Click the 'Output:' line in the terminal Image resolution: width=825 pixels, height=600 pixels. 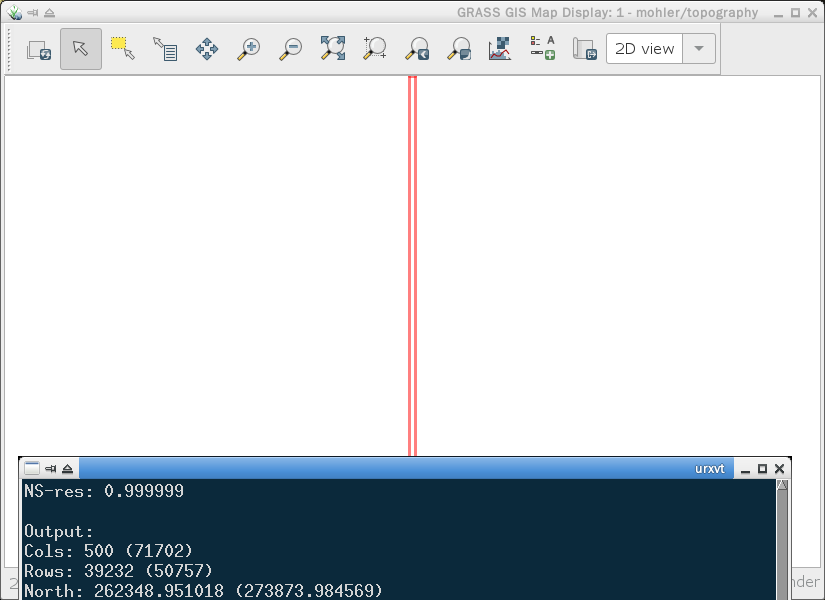(x=59, y=531)
